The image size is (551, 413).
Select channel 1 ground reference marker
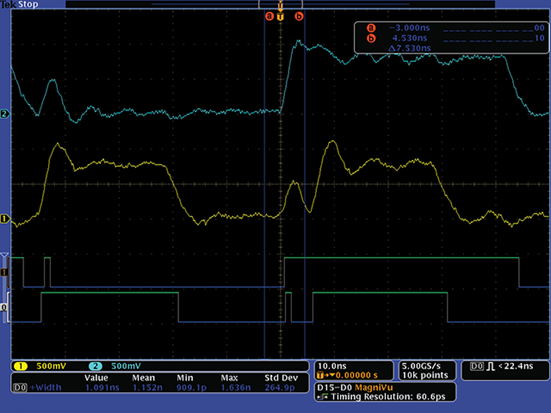tap(5, 219)
